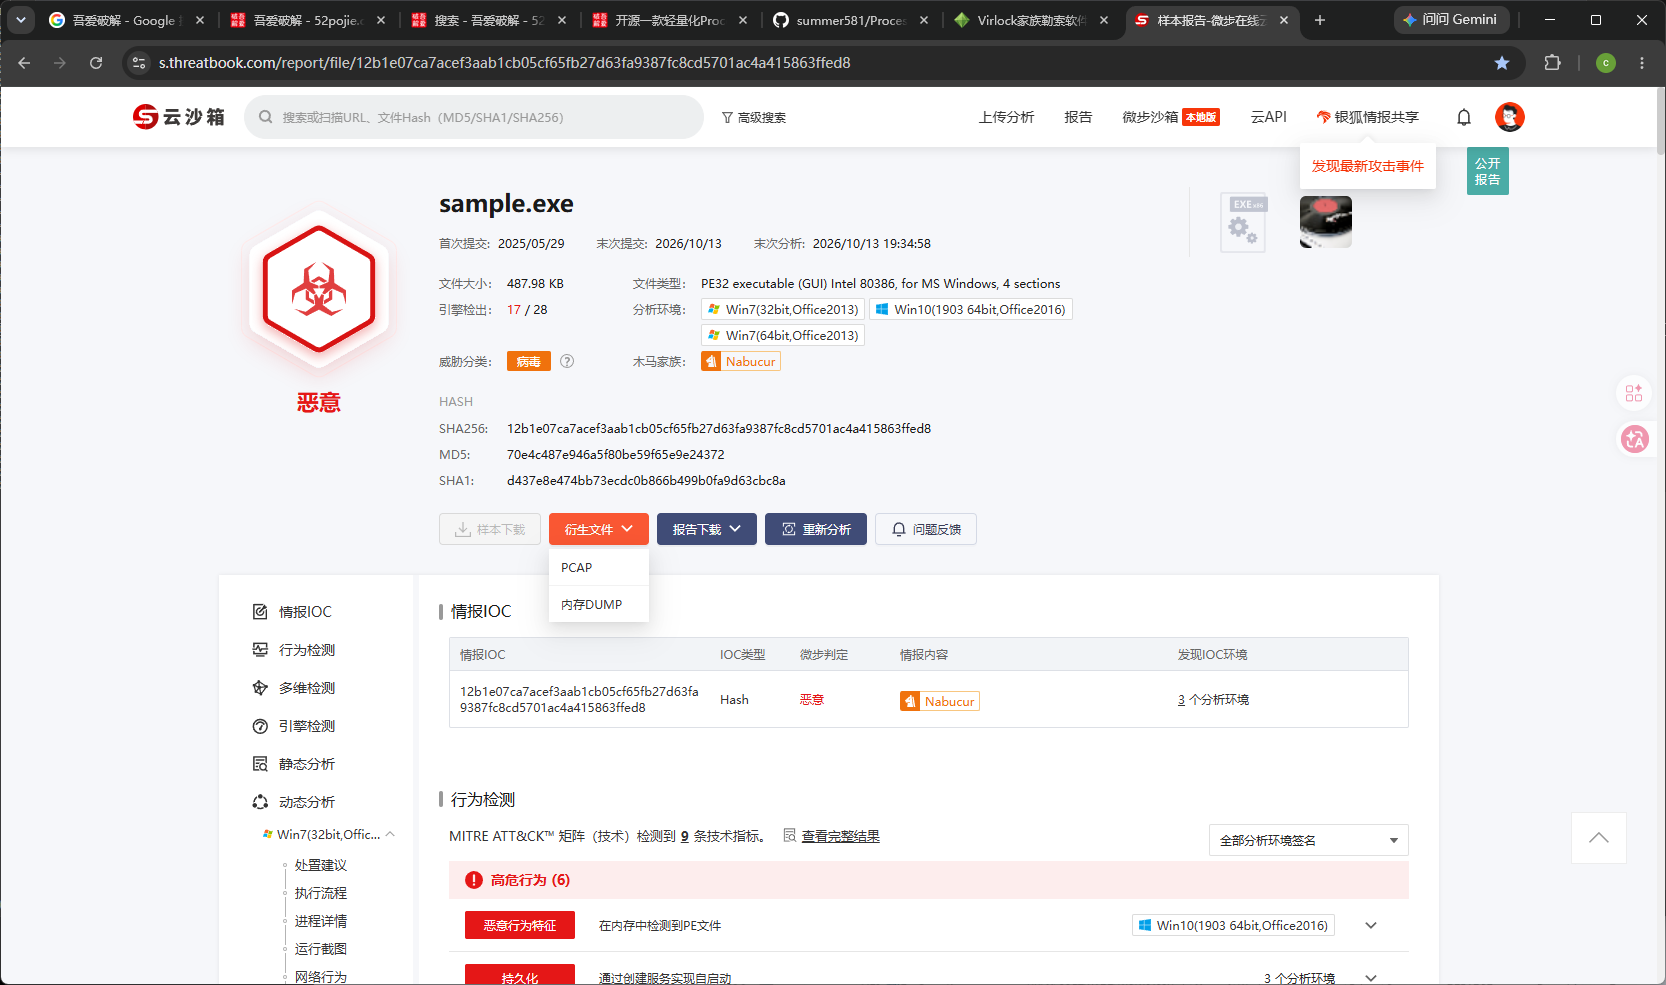The width and height of the screenshot is (1666, 985).
Task: Select the Win10(1903 64bit,Office2016) environment tag
Action: [x=971, y=309]
